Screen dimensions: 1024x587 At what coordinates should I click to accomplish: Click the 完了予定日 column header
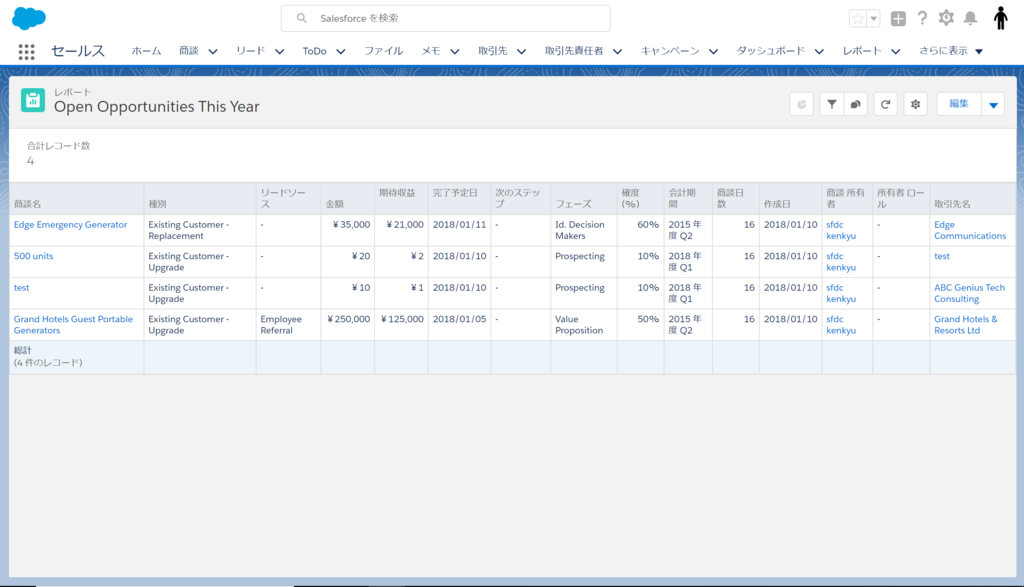coord(459,199)
